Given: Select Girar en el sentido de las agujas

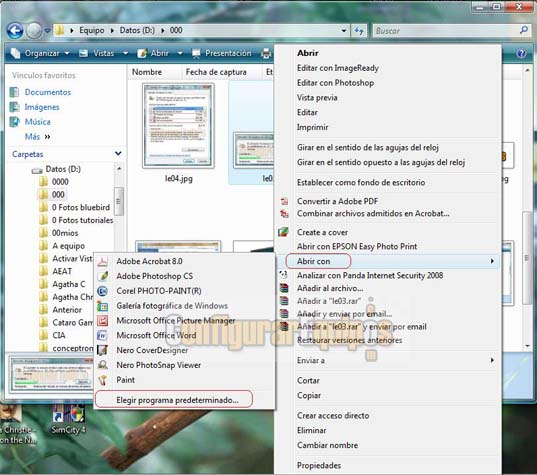Looking at the screenshot, I should click(x=367, y=148).
